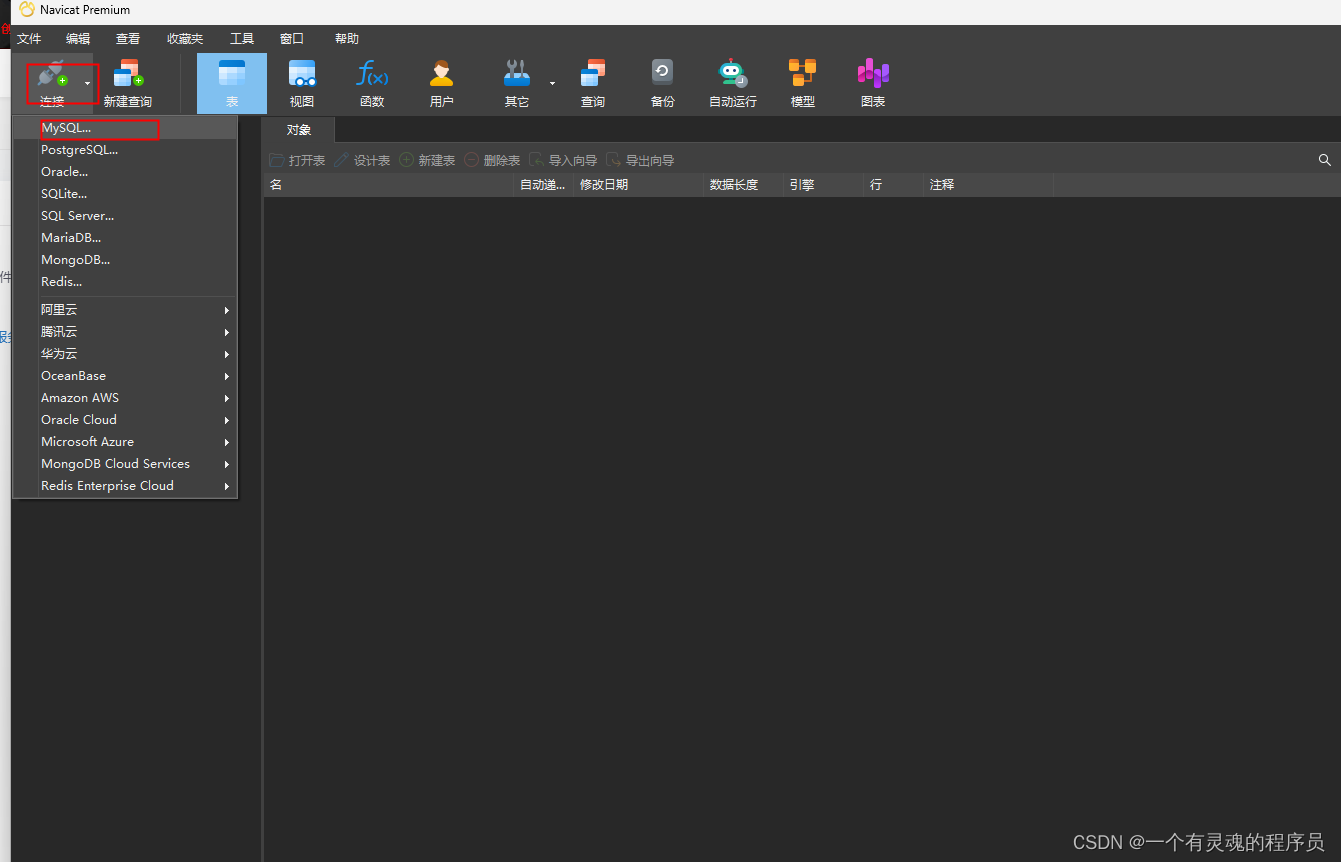This screenshot has height=862, width=1341.
Task: Click the 其它 tools icon
Action: [517, 75]
